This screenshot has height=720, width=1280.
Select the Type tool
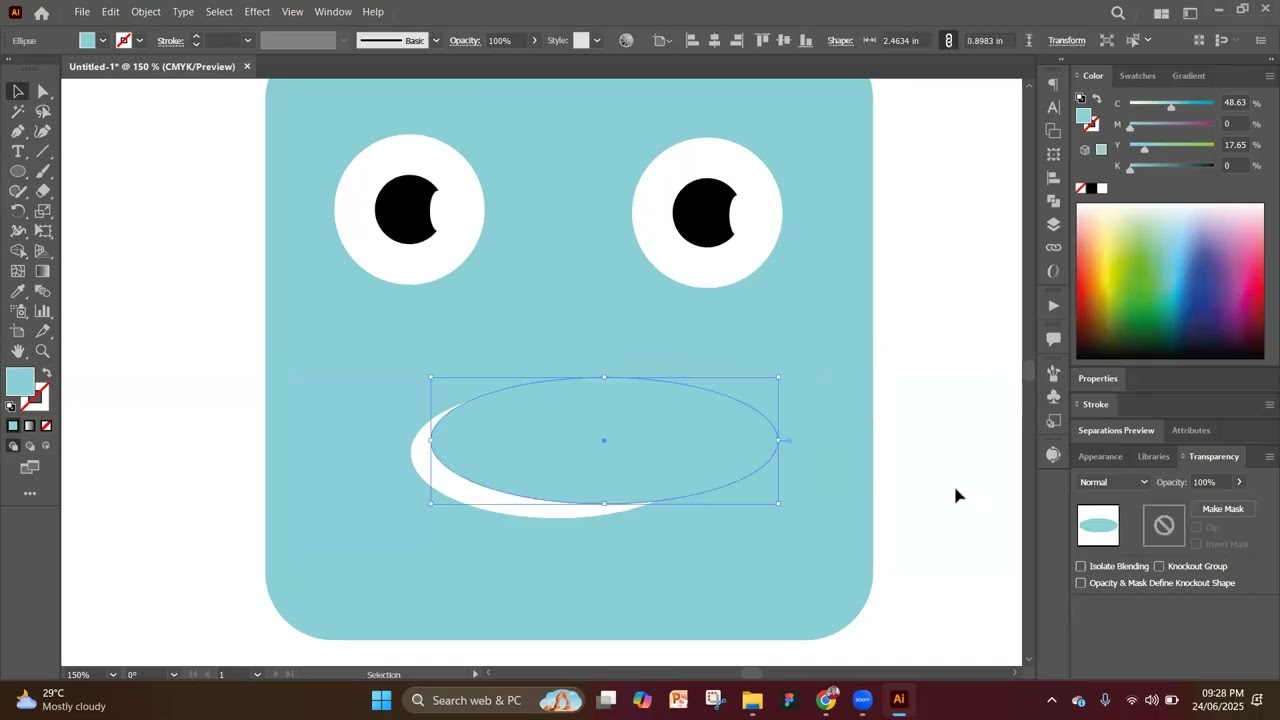coord(18,151)
